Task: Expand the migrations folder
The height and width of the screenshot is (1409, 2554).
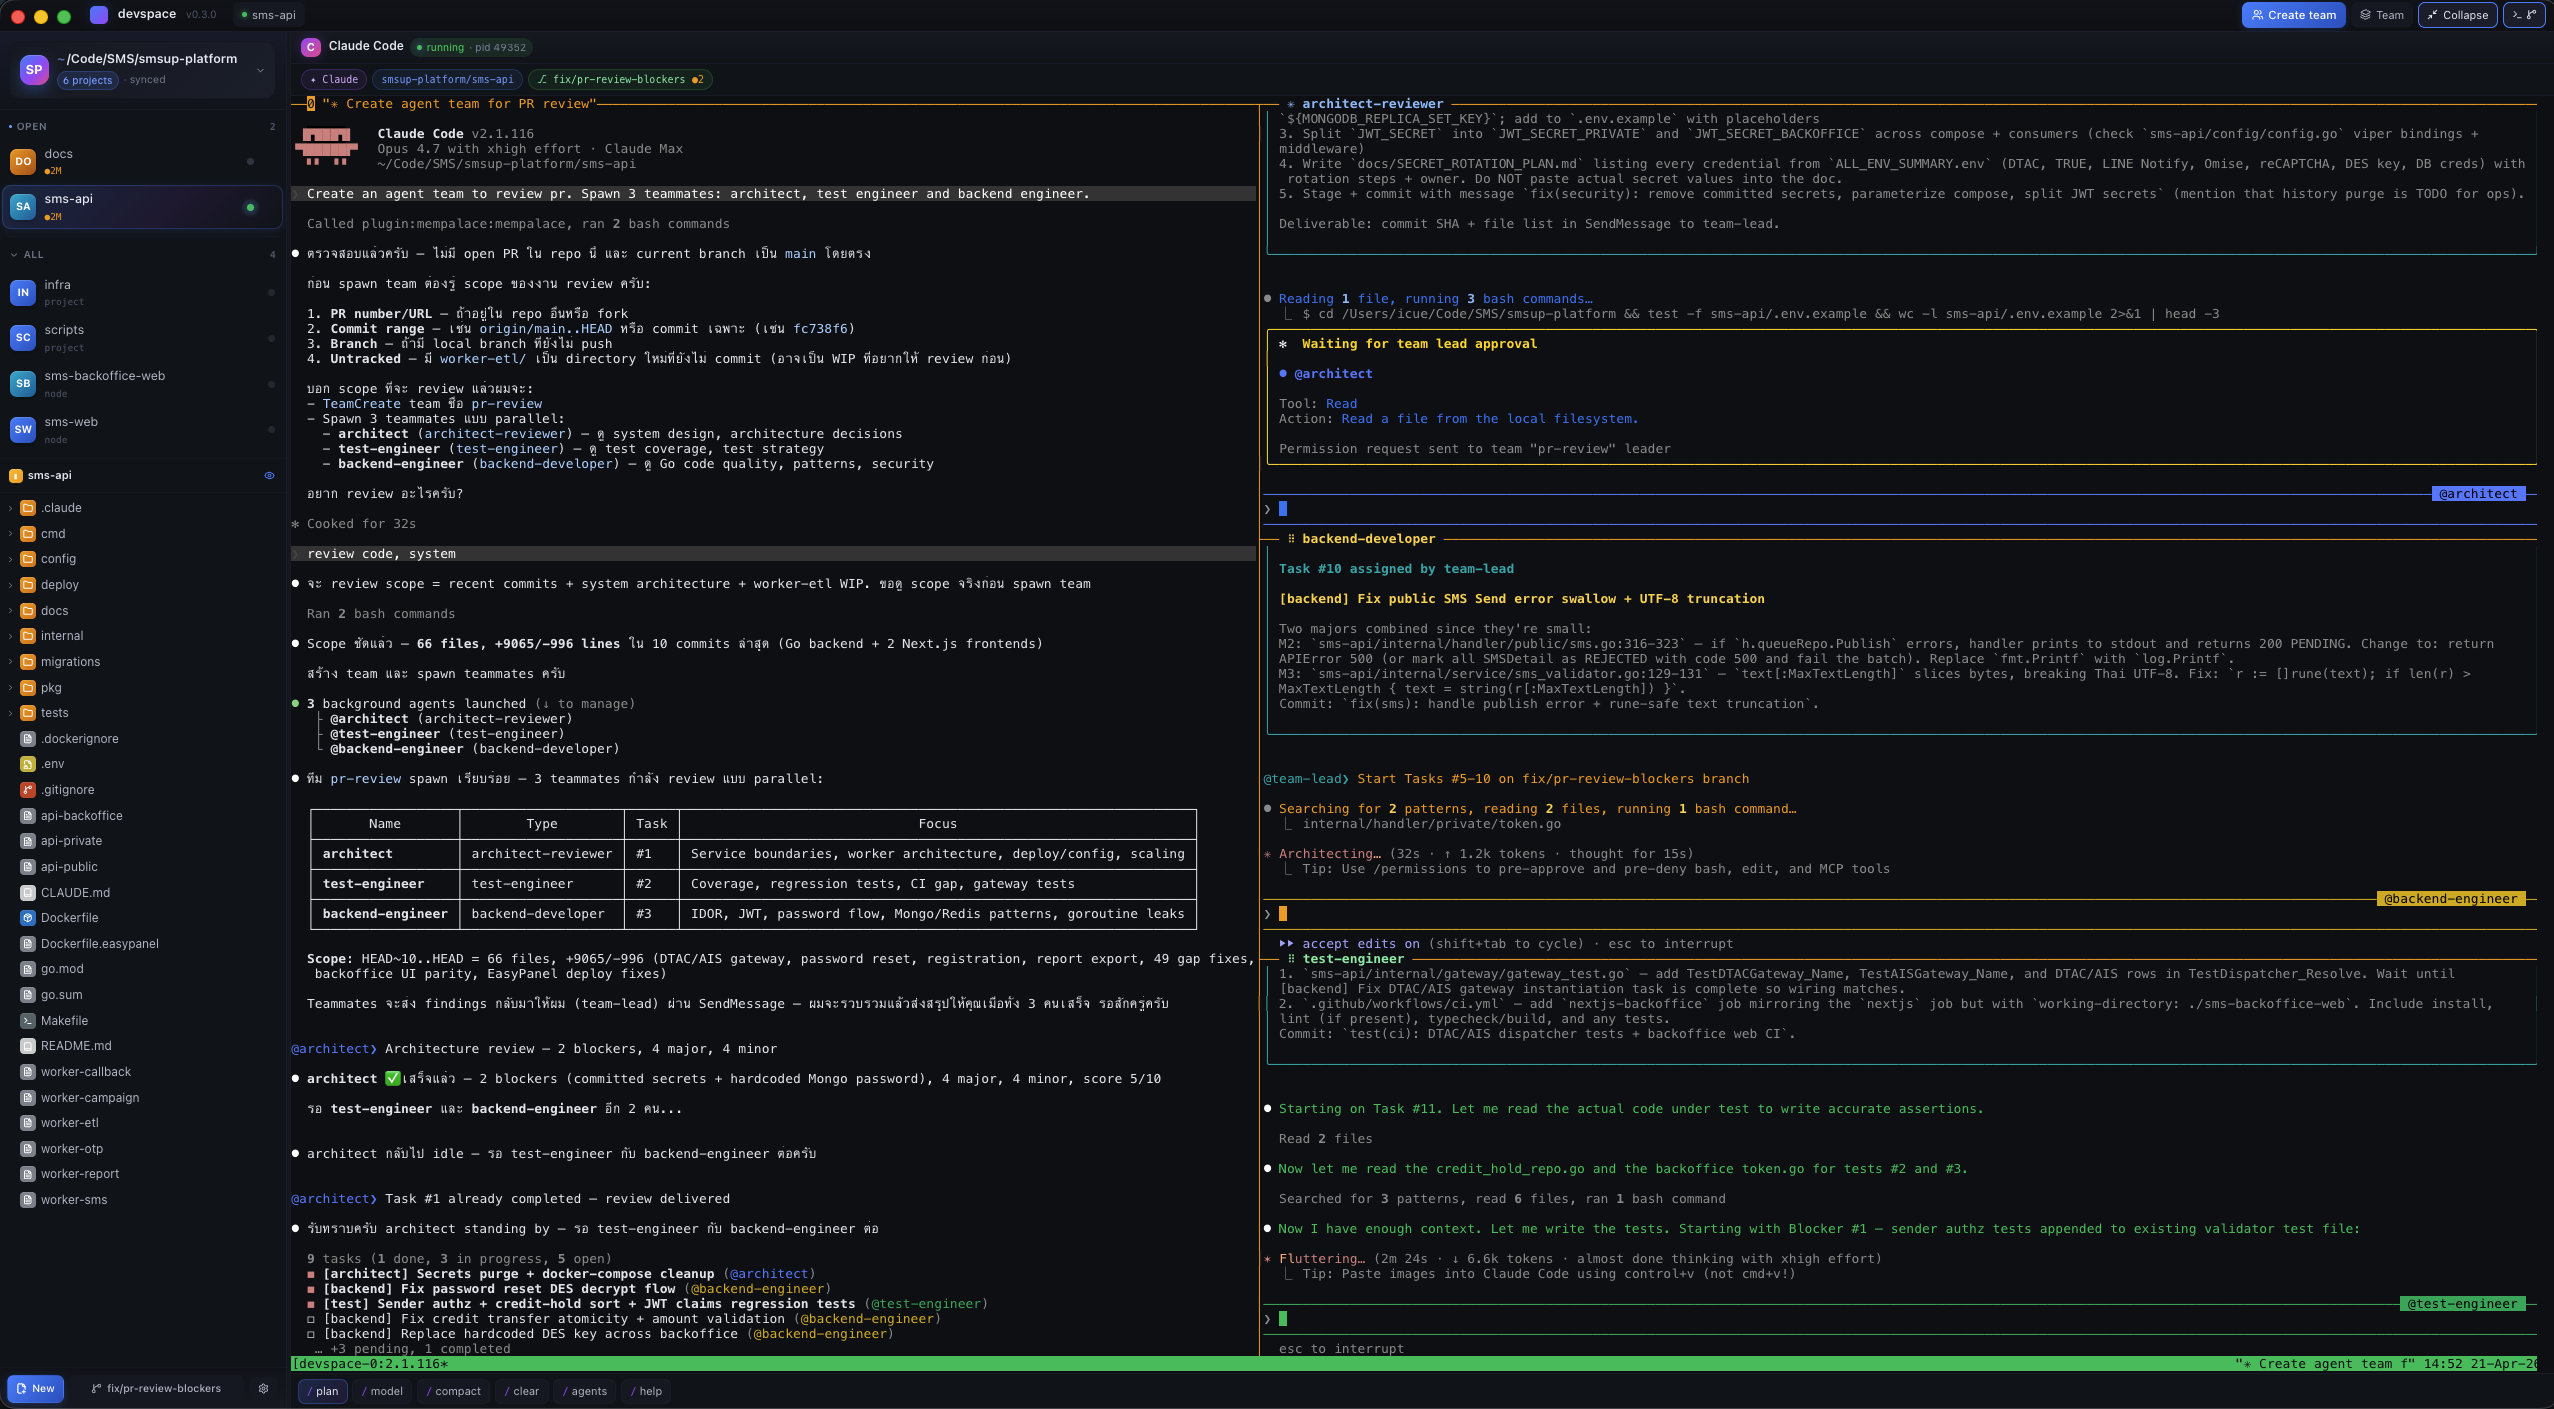Action: pos(10,662)
